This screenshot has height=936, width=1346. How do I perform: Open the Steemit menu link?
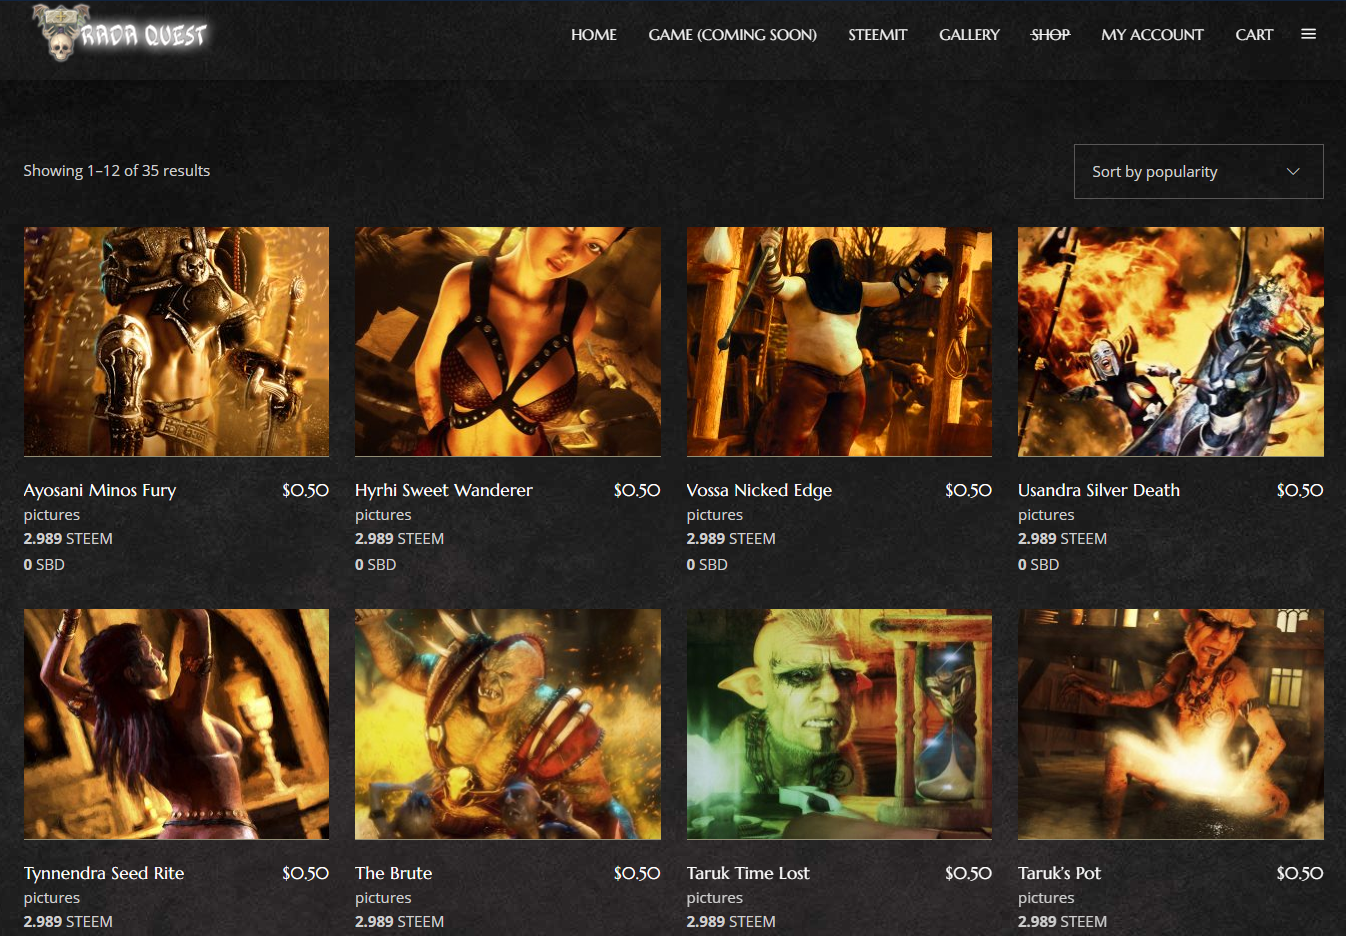877,35
